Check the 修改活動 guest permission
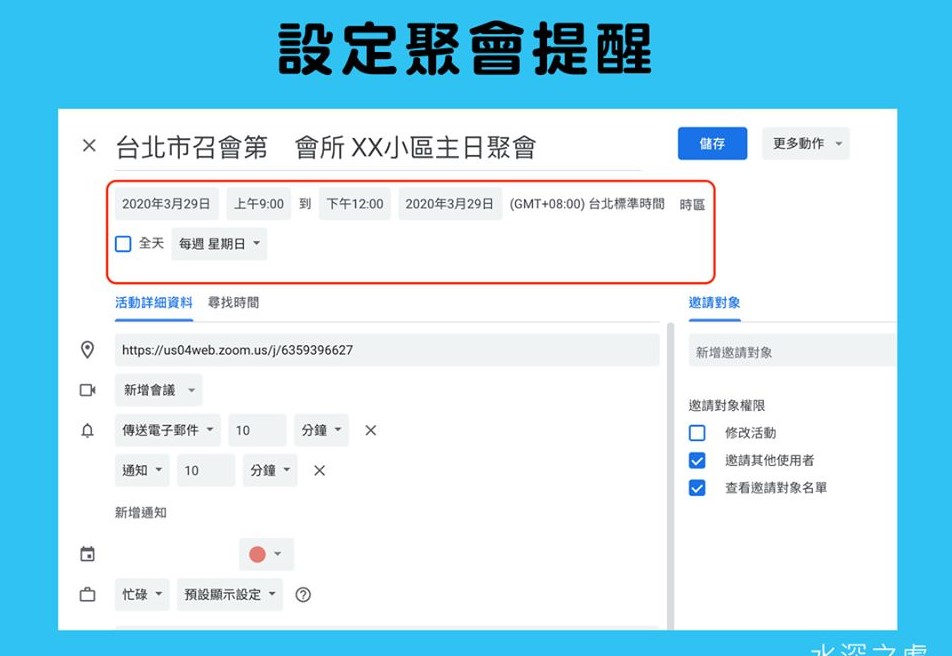The width and height of the screenshot is (952, 656). coord(697,433)
